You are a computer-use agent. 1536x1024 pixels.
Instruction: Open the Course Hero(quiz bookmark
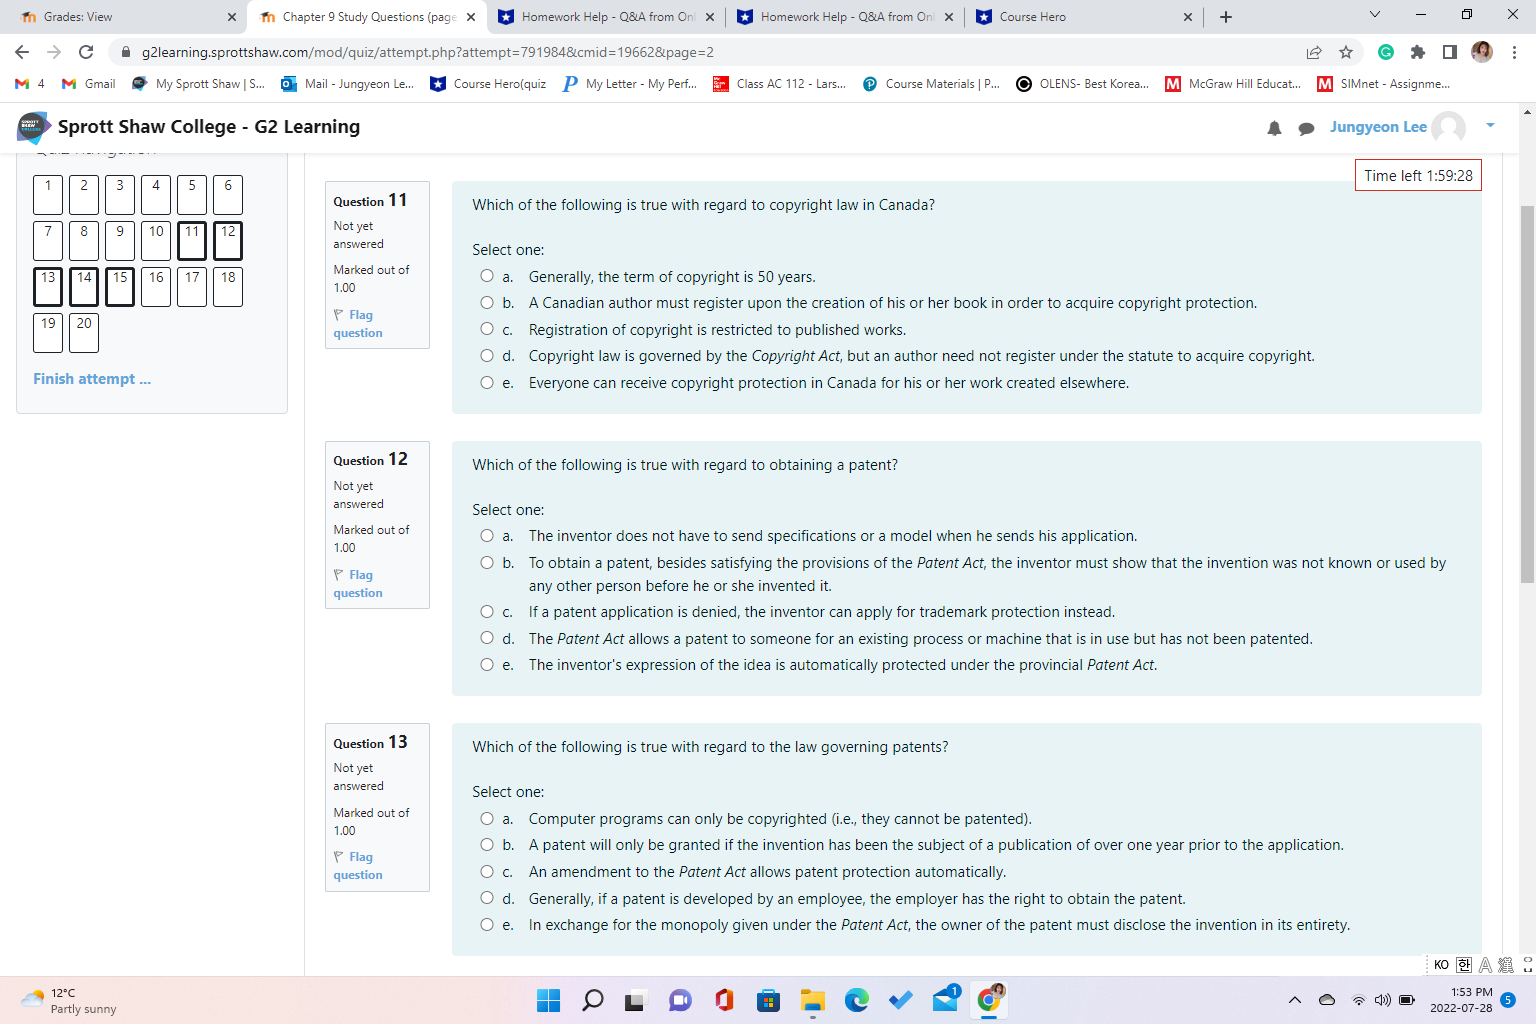point(488,84)
